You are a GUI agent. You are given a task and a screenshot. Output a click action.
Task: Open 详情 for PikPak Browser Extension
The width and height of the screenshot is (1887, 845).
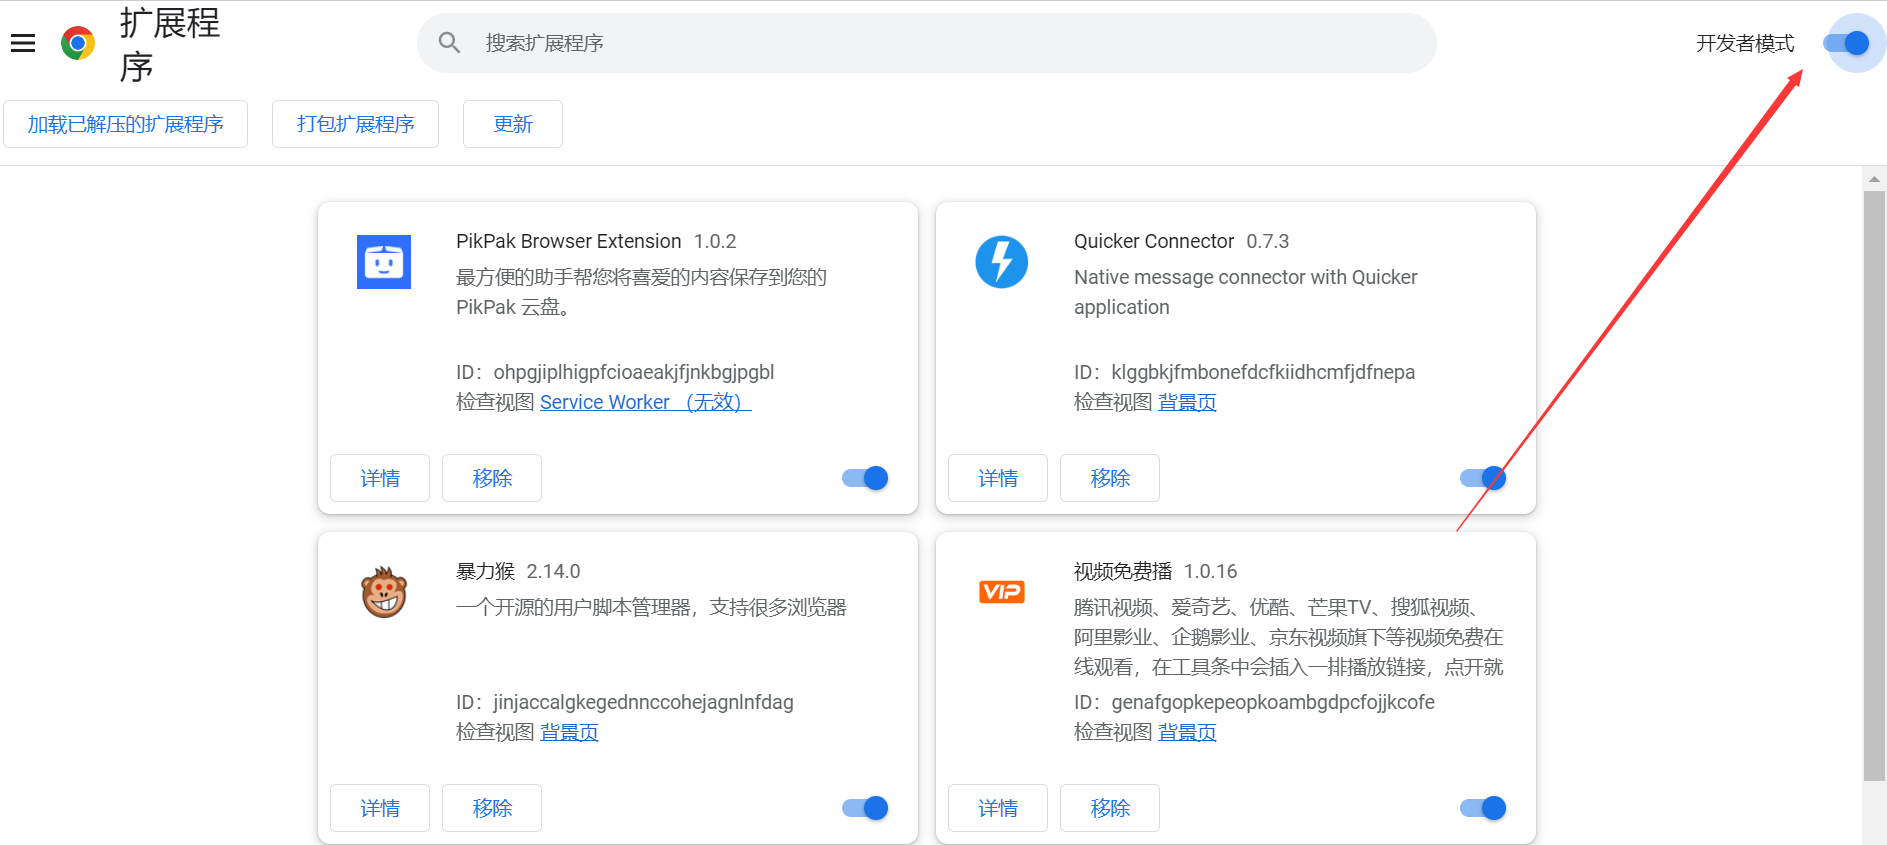click(x=380, y=478)
